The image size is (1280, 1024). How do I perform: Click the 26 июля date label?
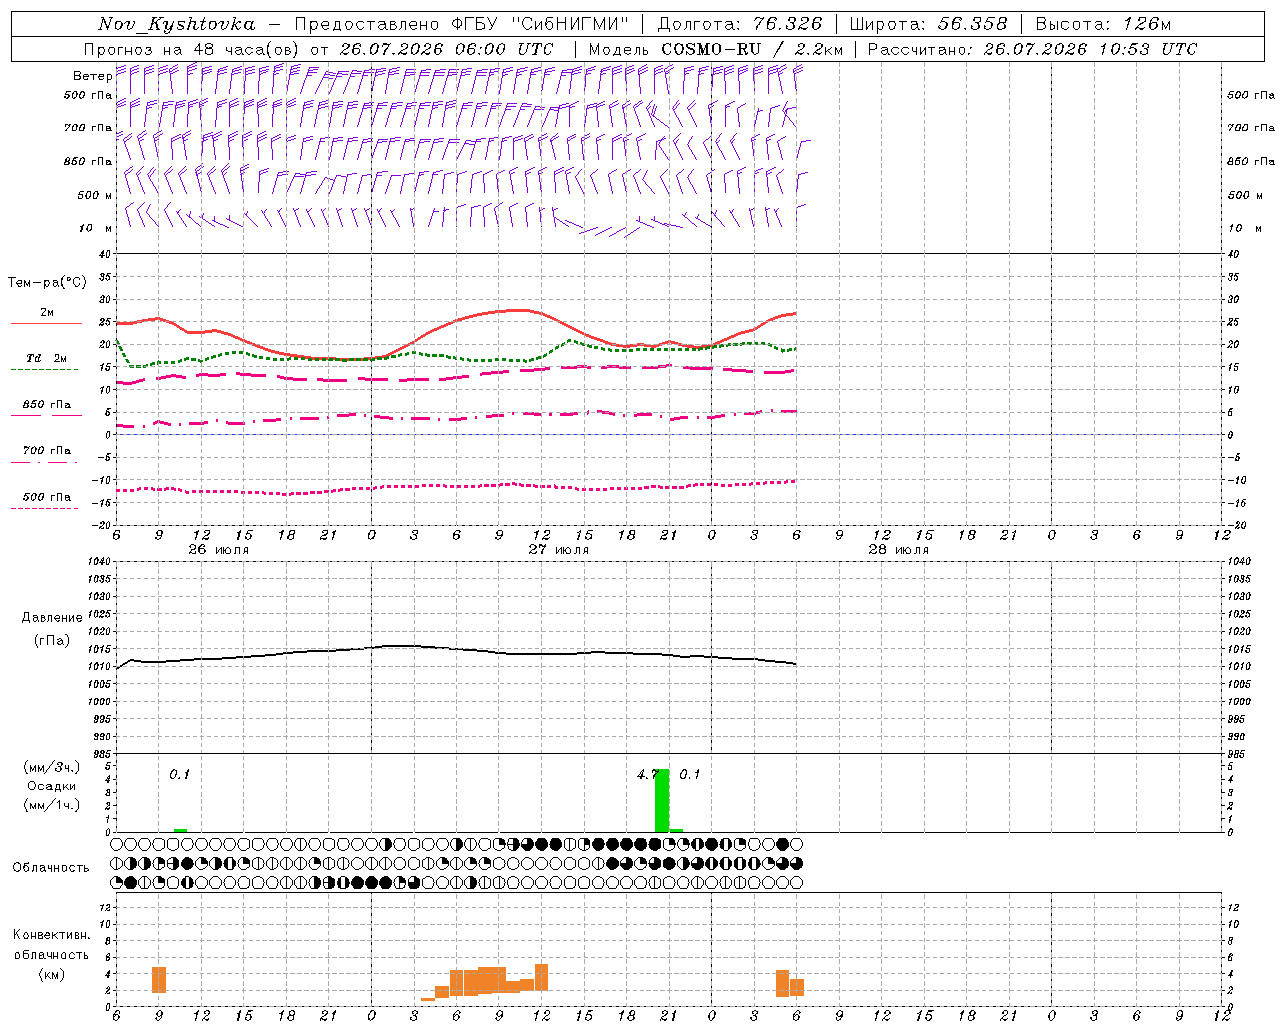tap(218, 550)
